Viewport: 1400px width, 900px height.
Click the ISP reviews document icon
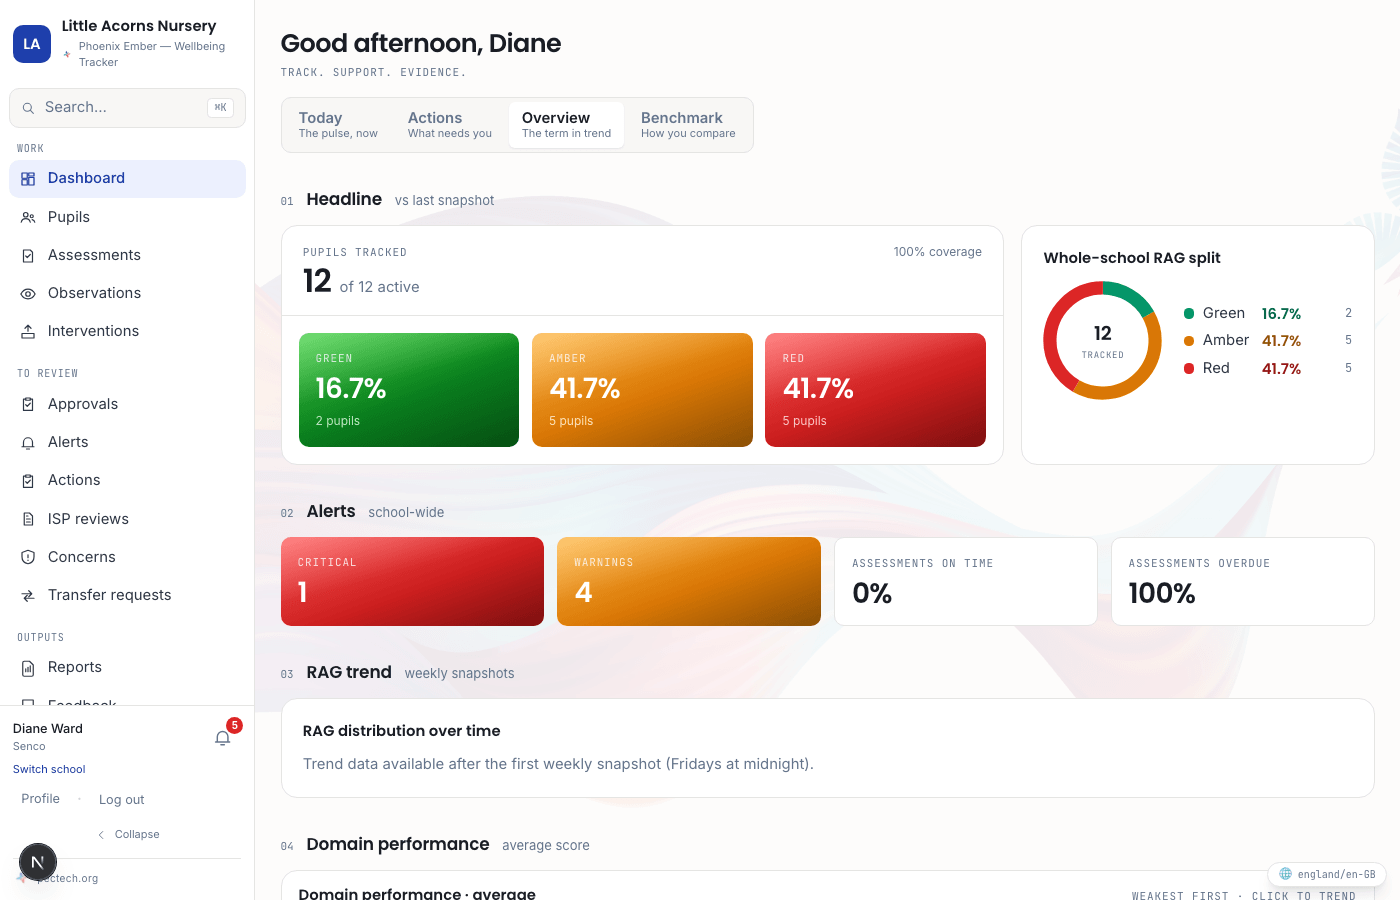(28, 519)
